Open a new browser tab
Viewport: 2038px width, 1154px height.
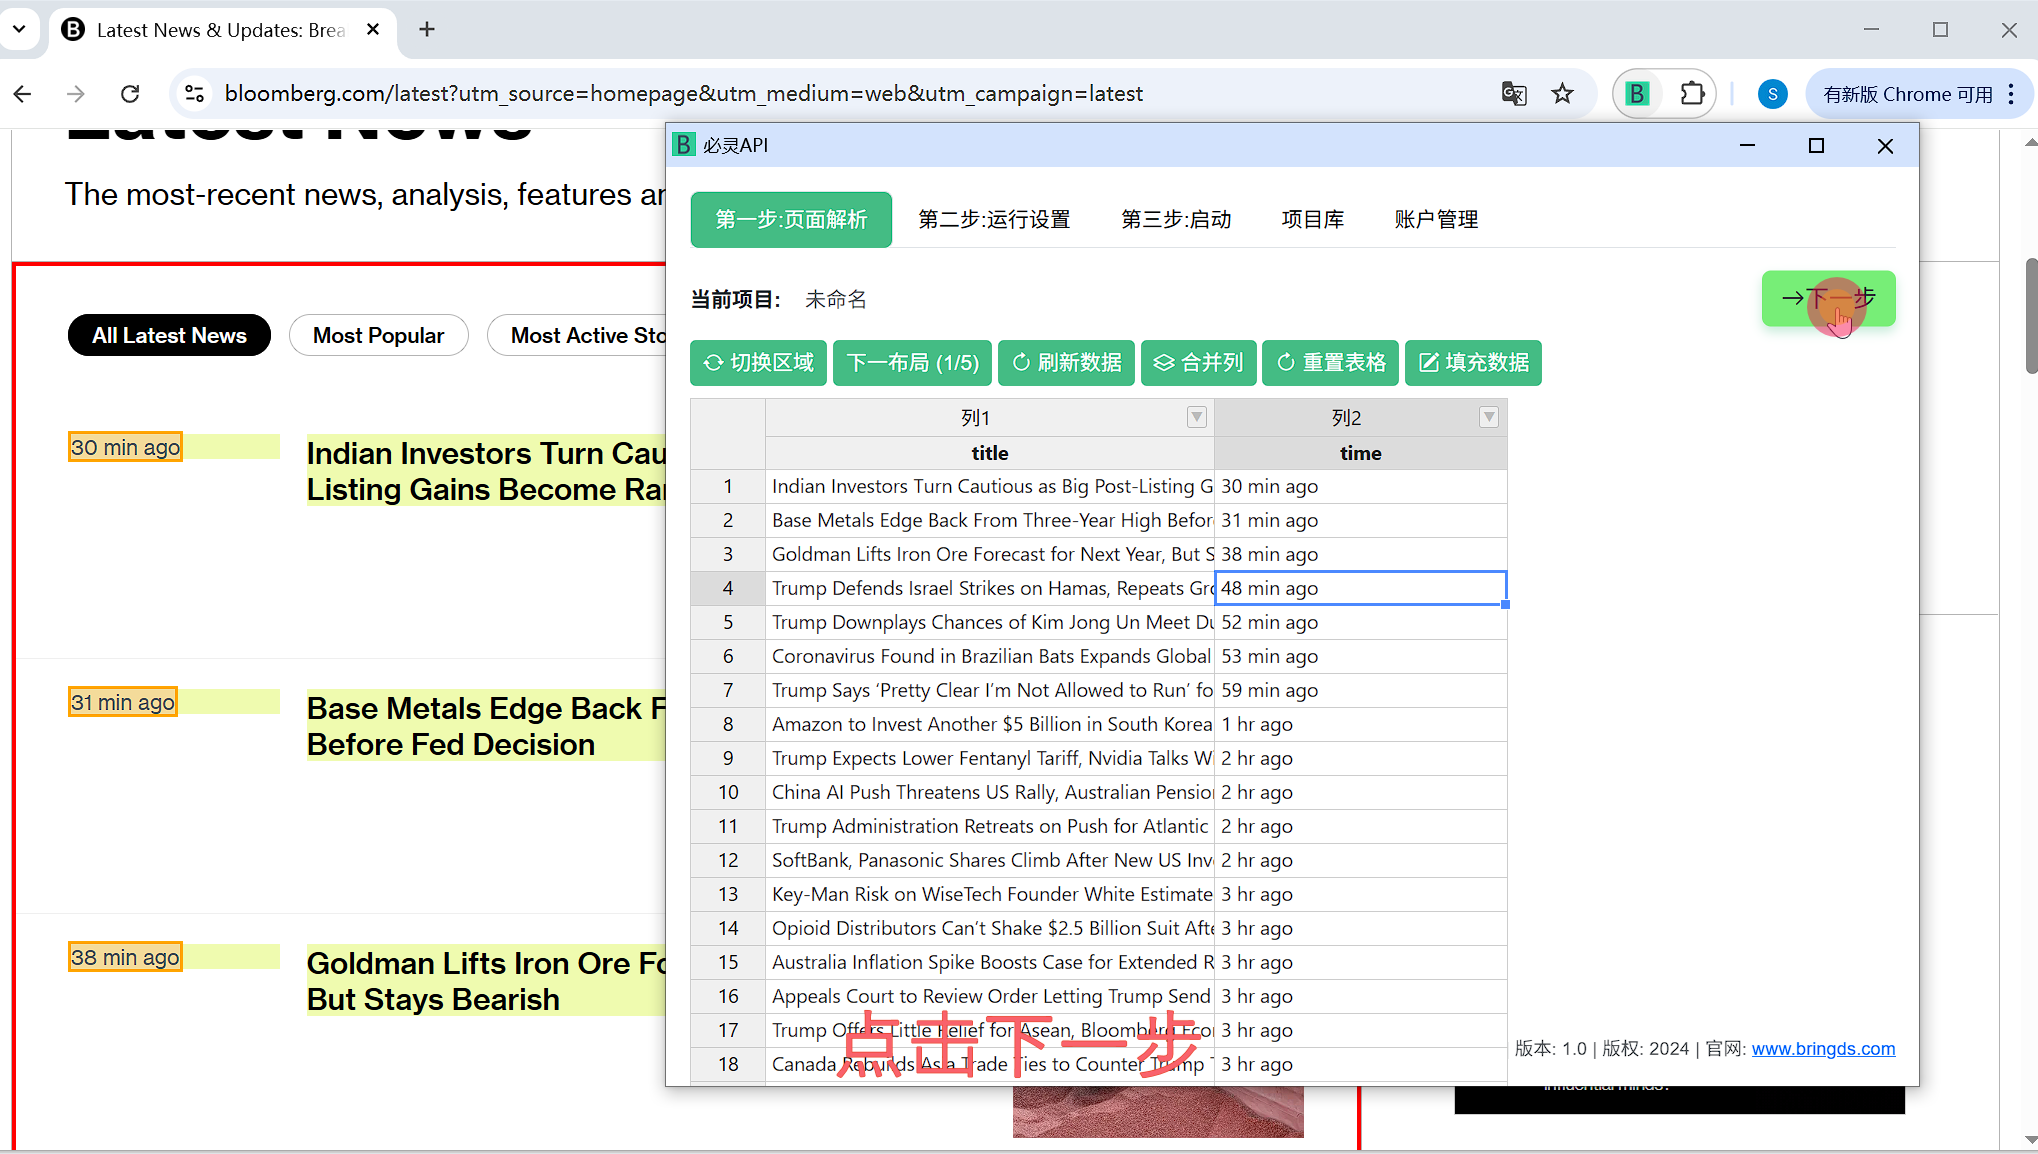click(x=427, y=30)
